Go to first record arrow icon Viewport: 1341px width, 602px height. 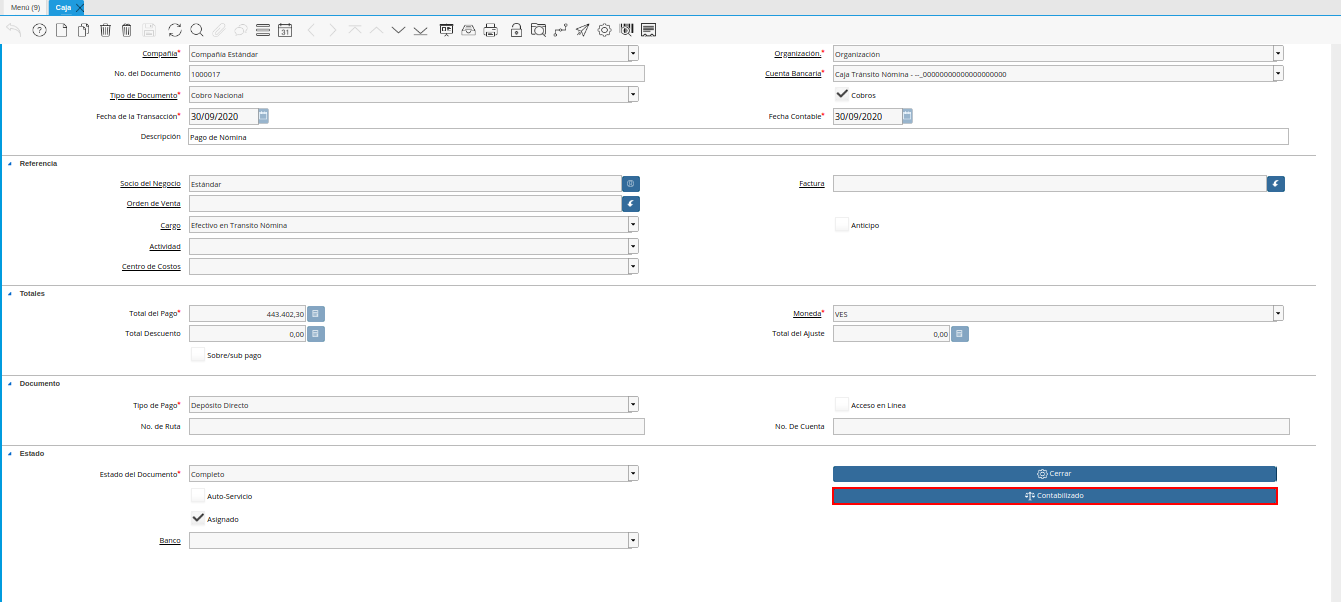[354, 30]
